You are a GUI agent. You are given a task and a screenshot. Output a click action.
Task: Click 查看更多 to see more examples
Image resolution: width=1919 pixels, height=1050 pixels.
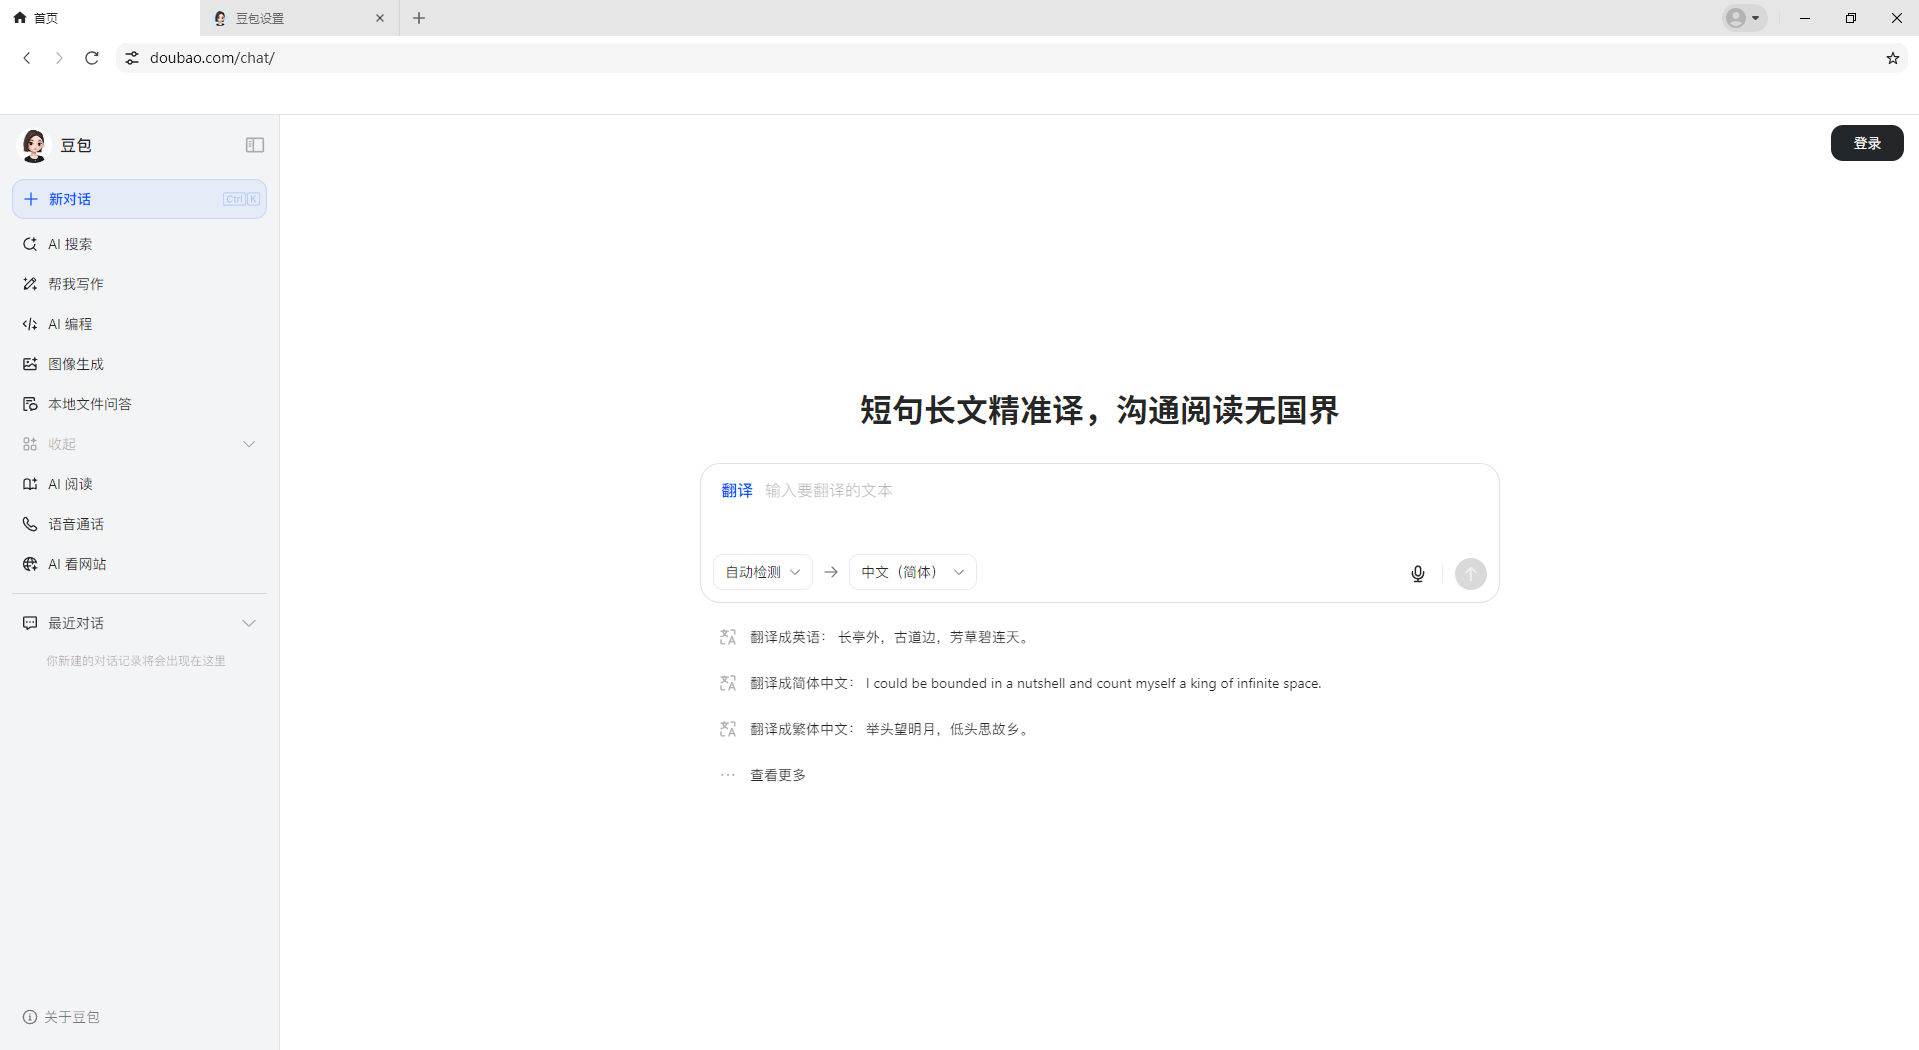[x=777, y=775]
